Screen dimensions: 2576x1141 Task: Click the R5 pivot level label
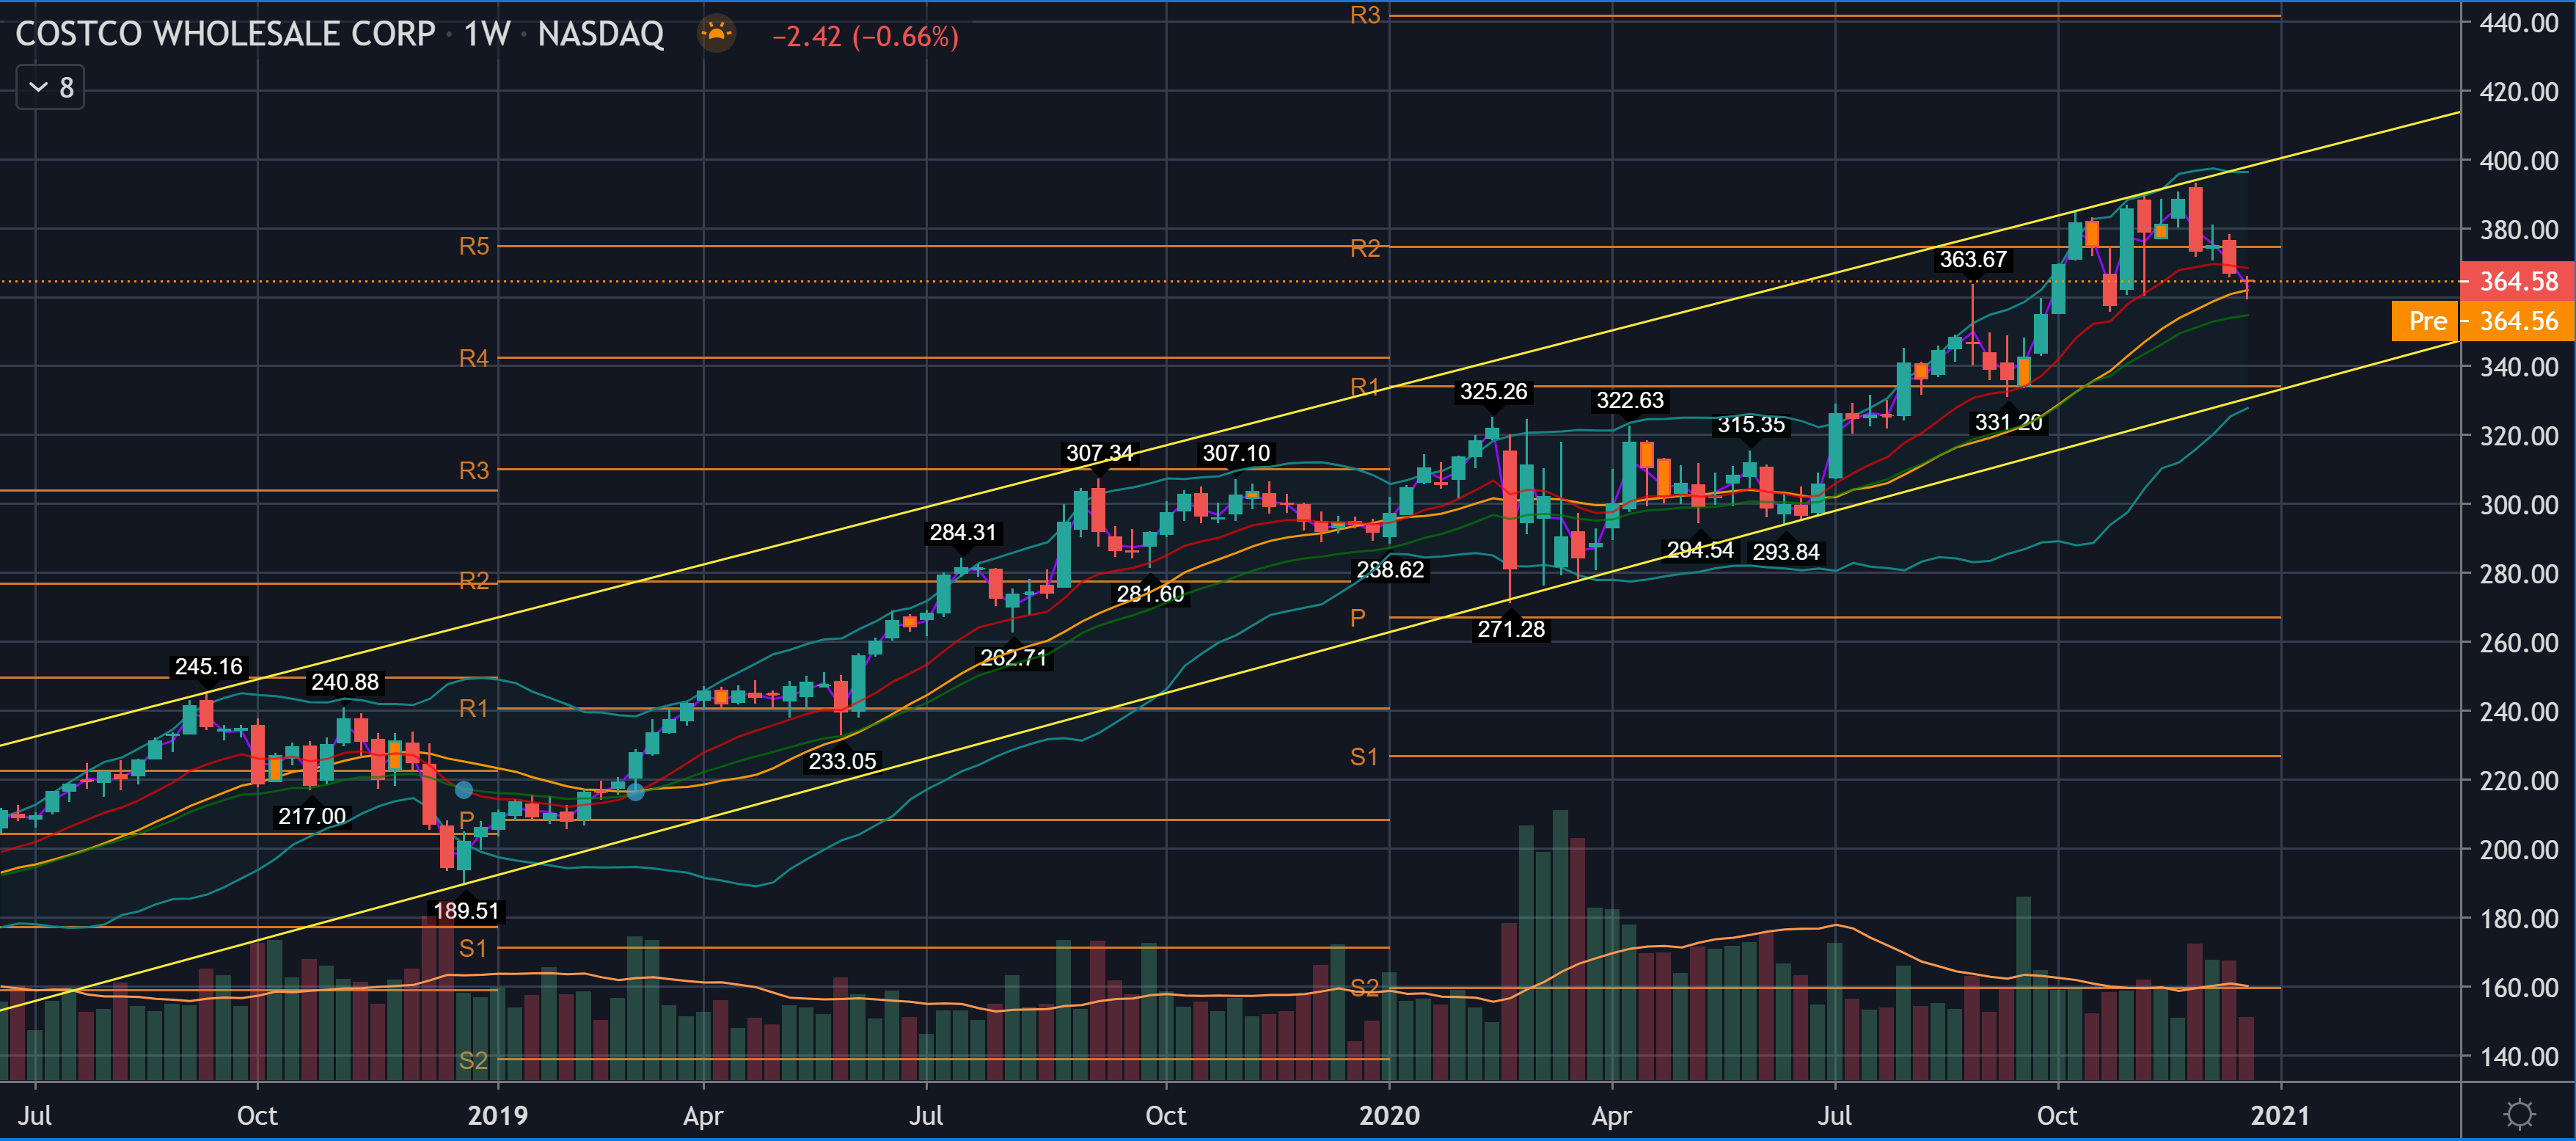tap(474, 246)
